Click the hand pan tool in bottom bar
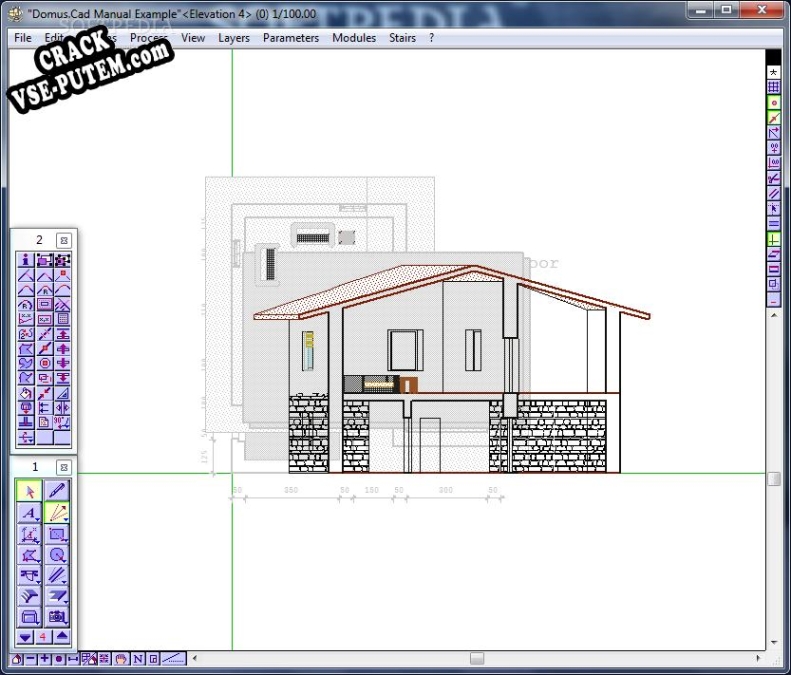 [x=120, y=659]
